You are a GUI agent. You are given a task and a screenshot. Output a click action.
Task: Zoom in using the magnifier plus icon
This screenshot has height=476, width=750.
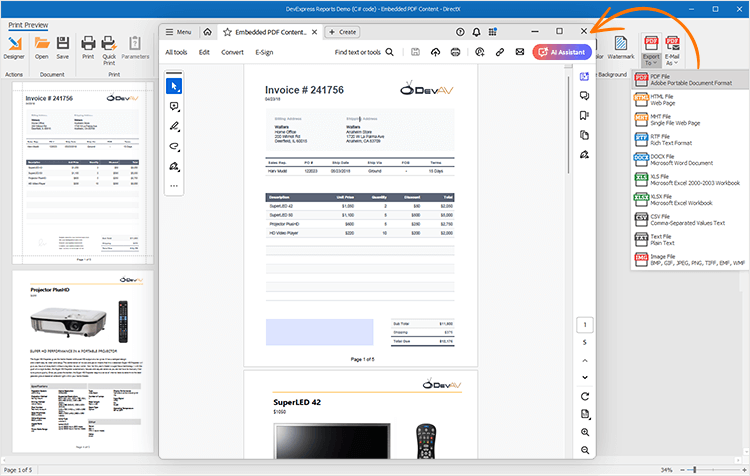pyautogui.click(x=584, y=433)
